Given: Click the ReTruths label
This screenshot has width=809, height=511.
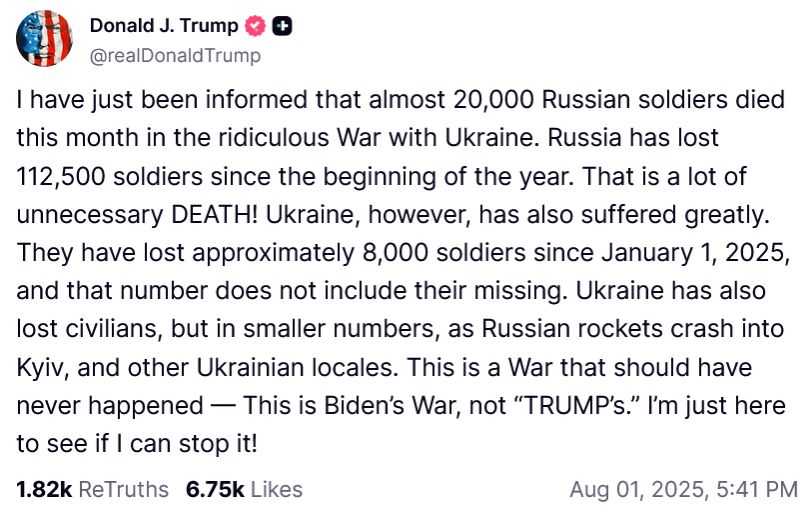Looking at the screenshot, I should point(124,490).
